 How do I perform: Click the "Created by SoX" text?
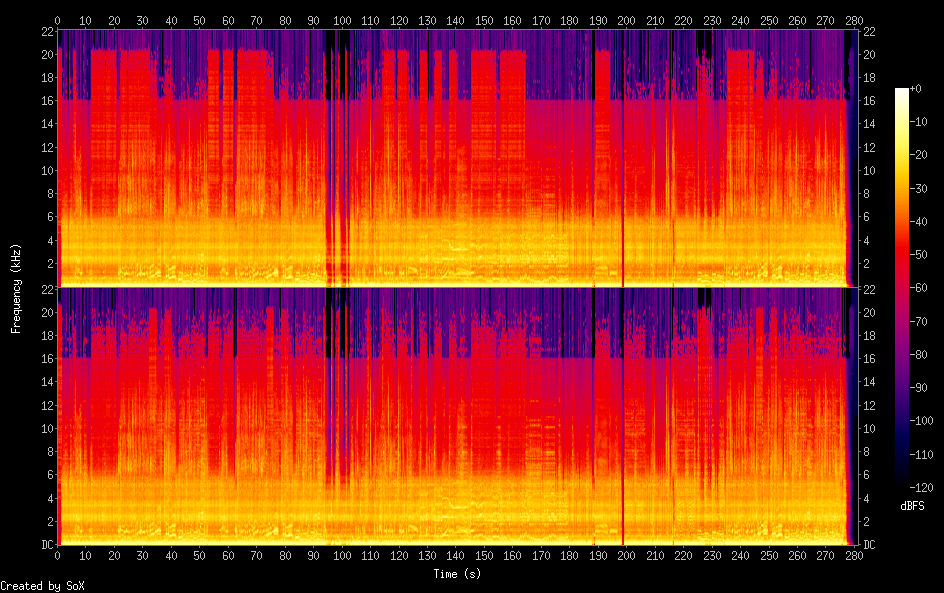coord(42,586)
